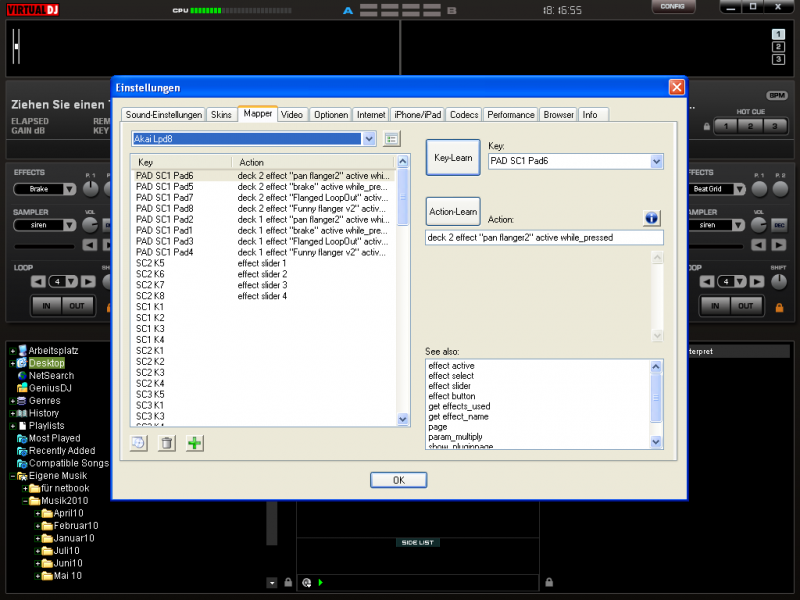Click the Key-Learn button

(x=453, y=158)
